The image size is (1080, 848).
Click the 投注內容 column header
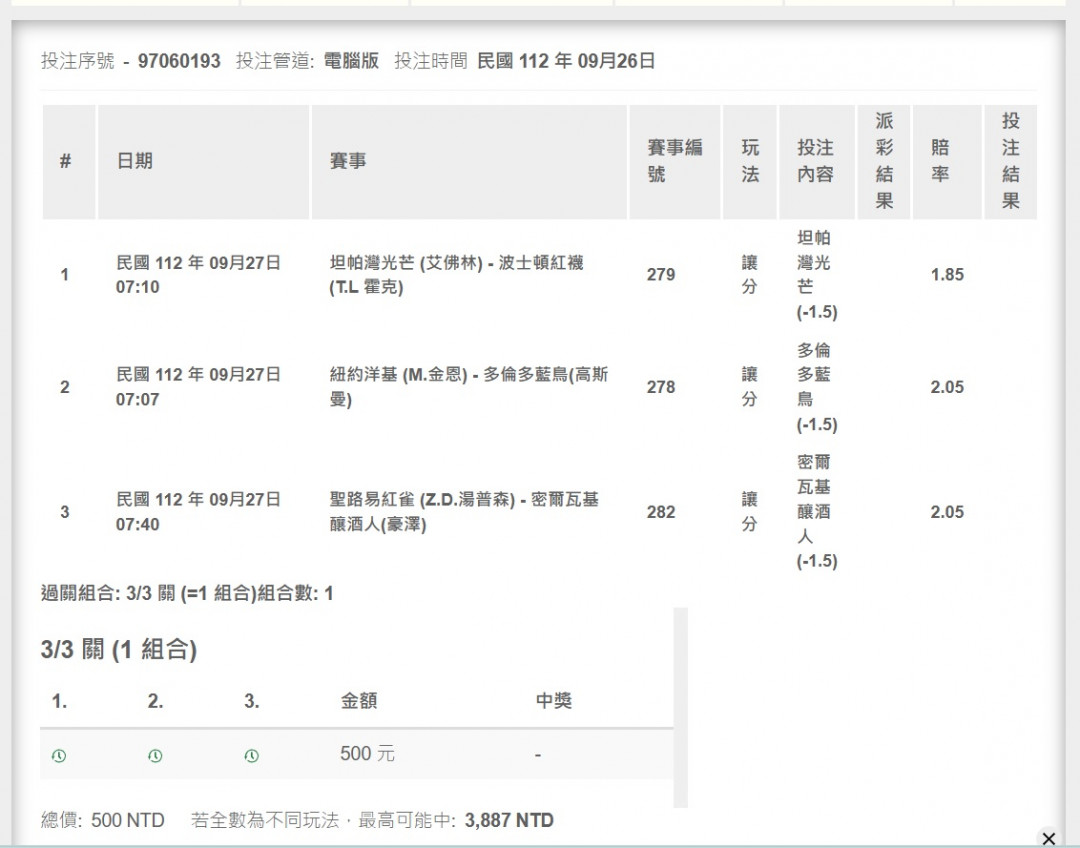816,161
